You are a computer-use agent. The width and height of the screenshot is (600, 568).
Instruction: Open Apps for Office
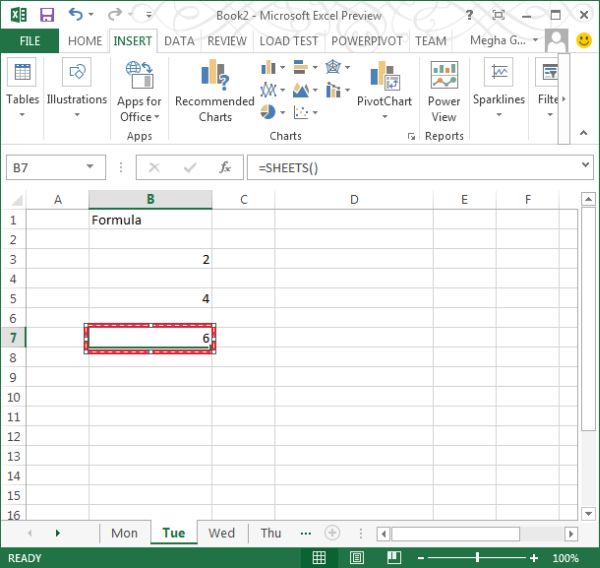tap(139, 92)
